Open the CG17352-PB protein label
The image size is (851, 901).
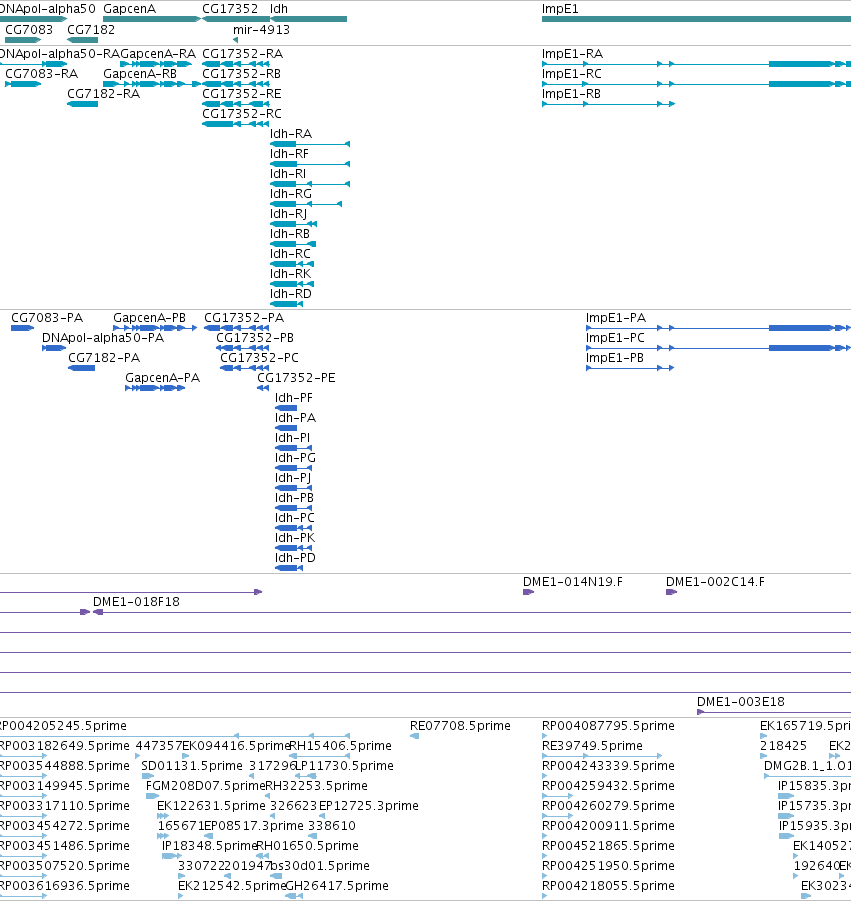(x=255, y=338)
